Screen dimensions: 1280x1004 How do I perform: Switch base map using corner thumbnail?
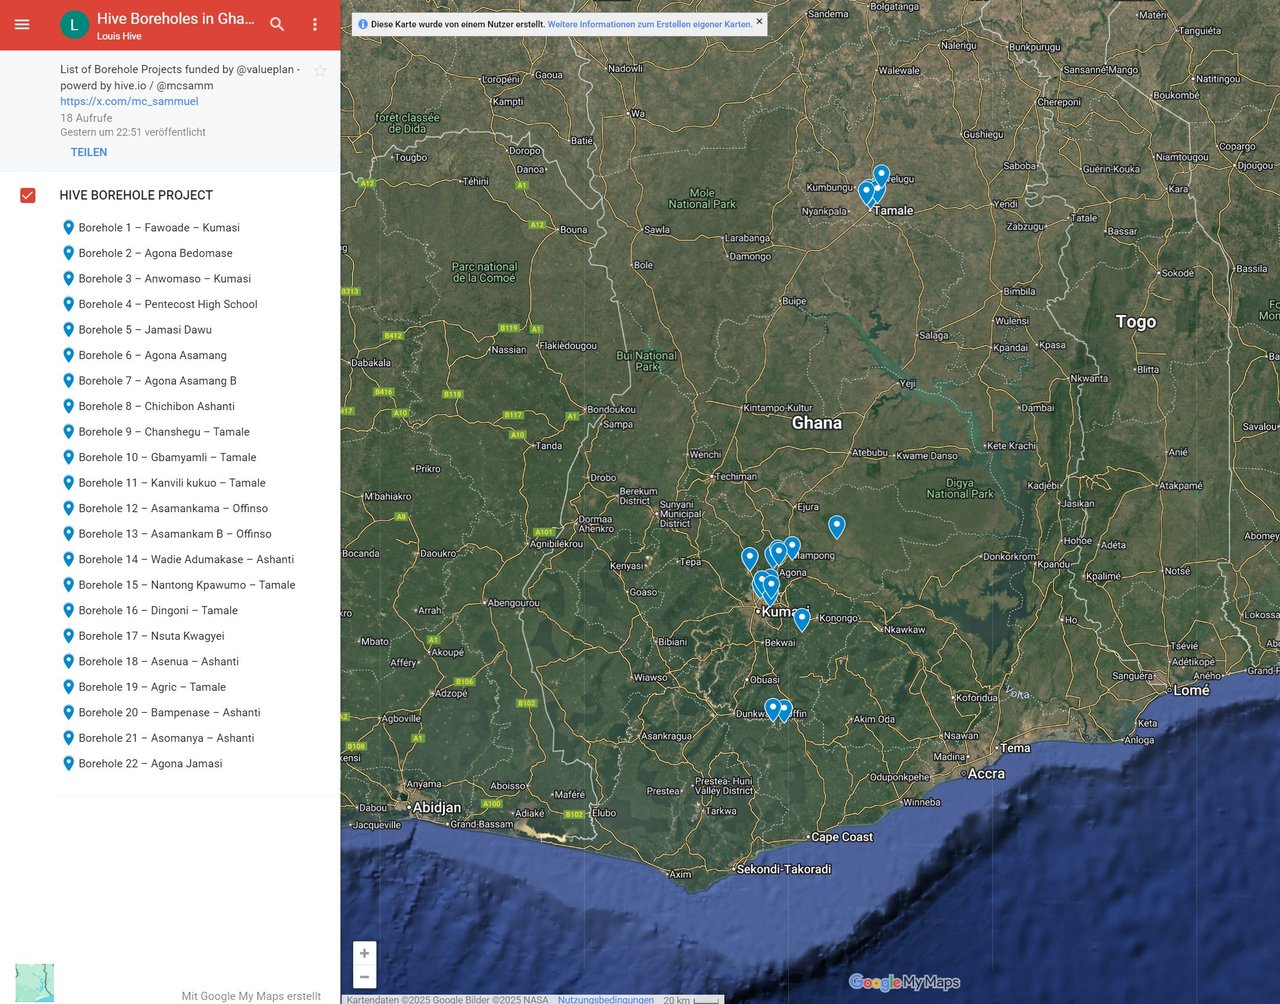click(x=35, y=984)
